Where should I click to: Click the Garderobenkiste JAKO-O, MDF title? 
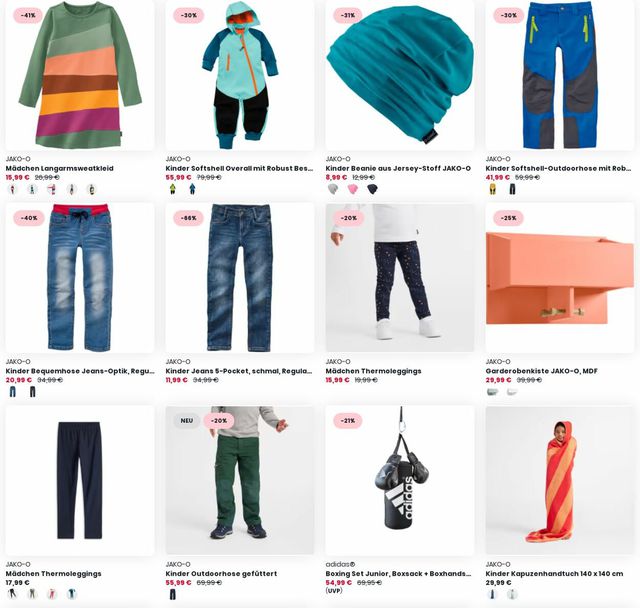coord(542,371)
